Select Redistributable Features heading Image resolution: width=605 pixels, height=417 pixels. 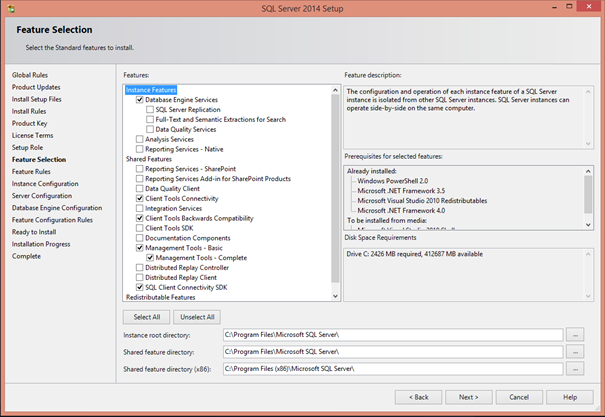[161, 297]
